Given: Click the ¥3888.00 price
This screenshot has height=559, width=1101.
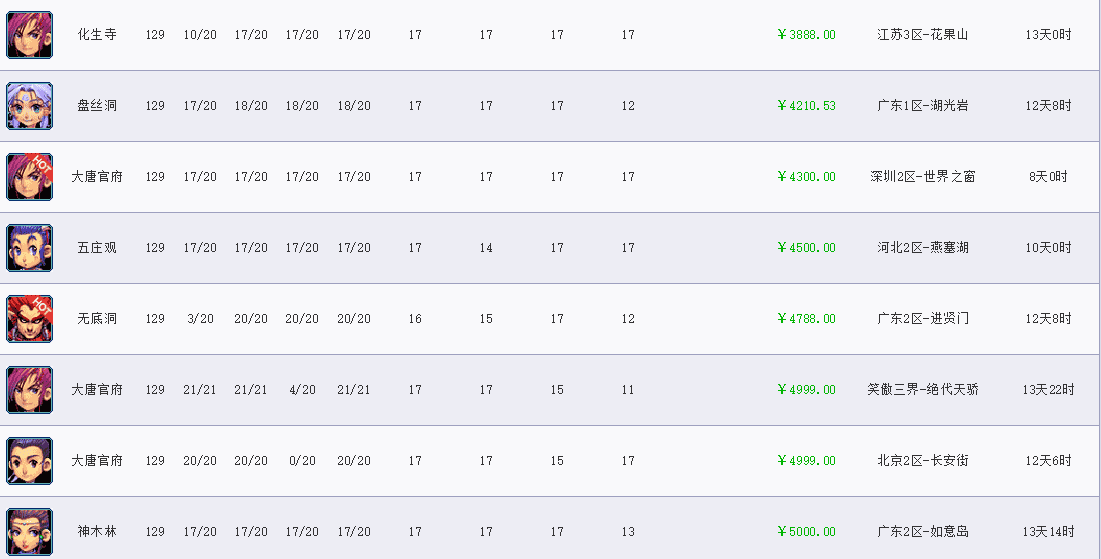Looking at the screenshot, I should pos(806,34).
